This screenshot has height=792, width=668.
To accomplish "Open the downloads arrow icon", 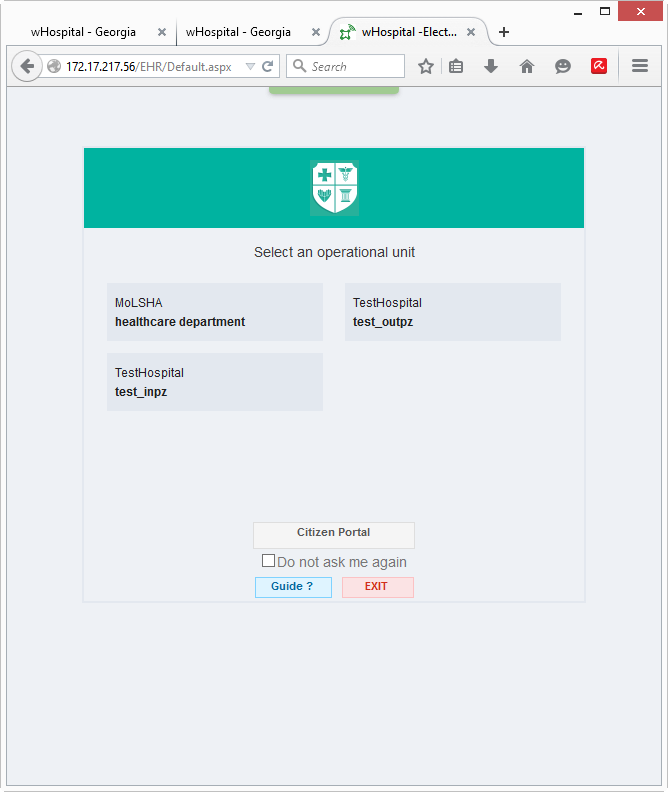I will (x=491, y=66).
